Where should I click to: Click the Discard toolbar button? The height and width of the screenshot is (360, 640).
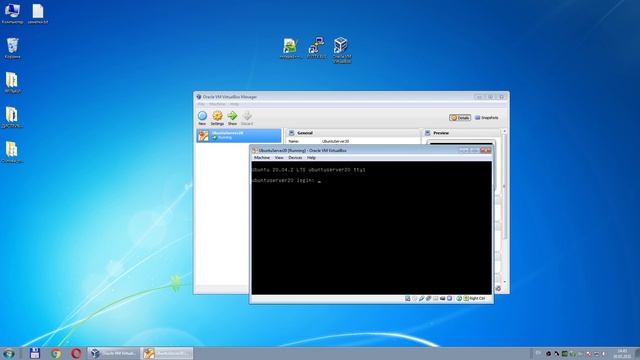[x=247, y=118]
